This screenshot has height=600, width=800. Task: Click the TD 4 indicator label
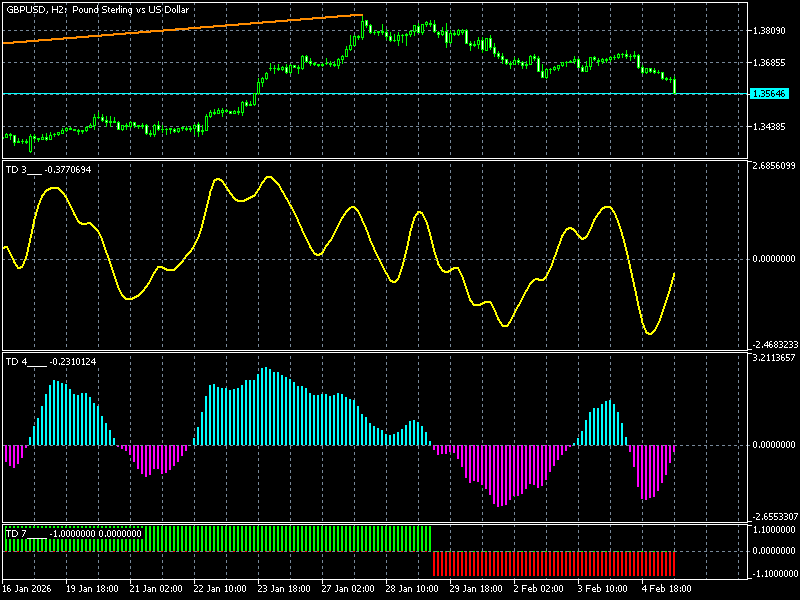tap(51, 362)
